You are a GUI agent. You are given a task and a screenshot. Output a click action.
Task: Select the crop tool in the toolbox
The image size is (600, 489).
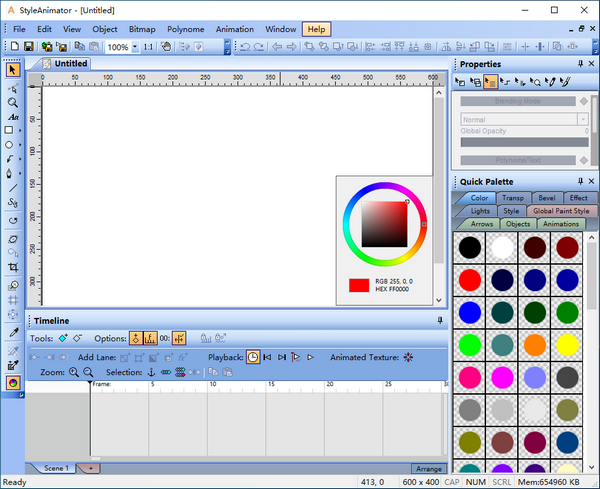coord(12,268)
